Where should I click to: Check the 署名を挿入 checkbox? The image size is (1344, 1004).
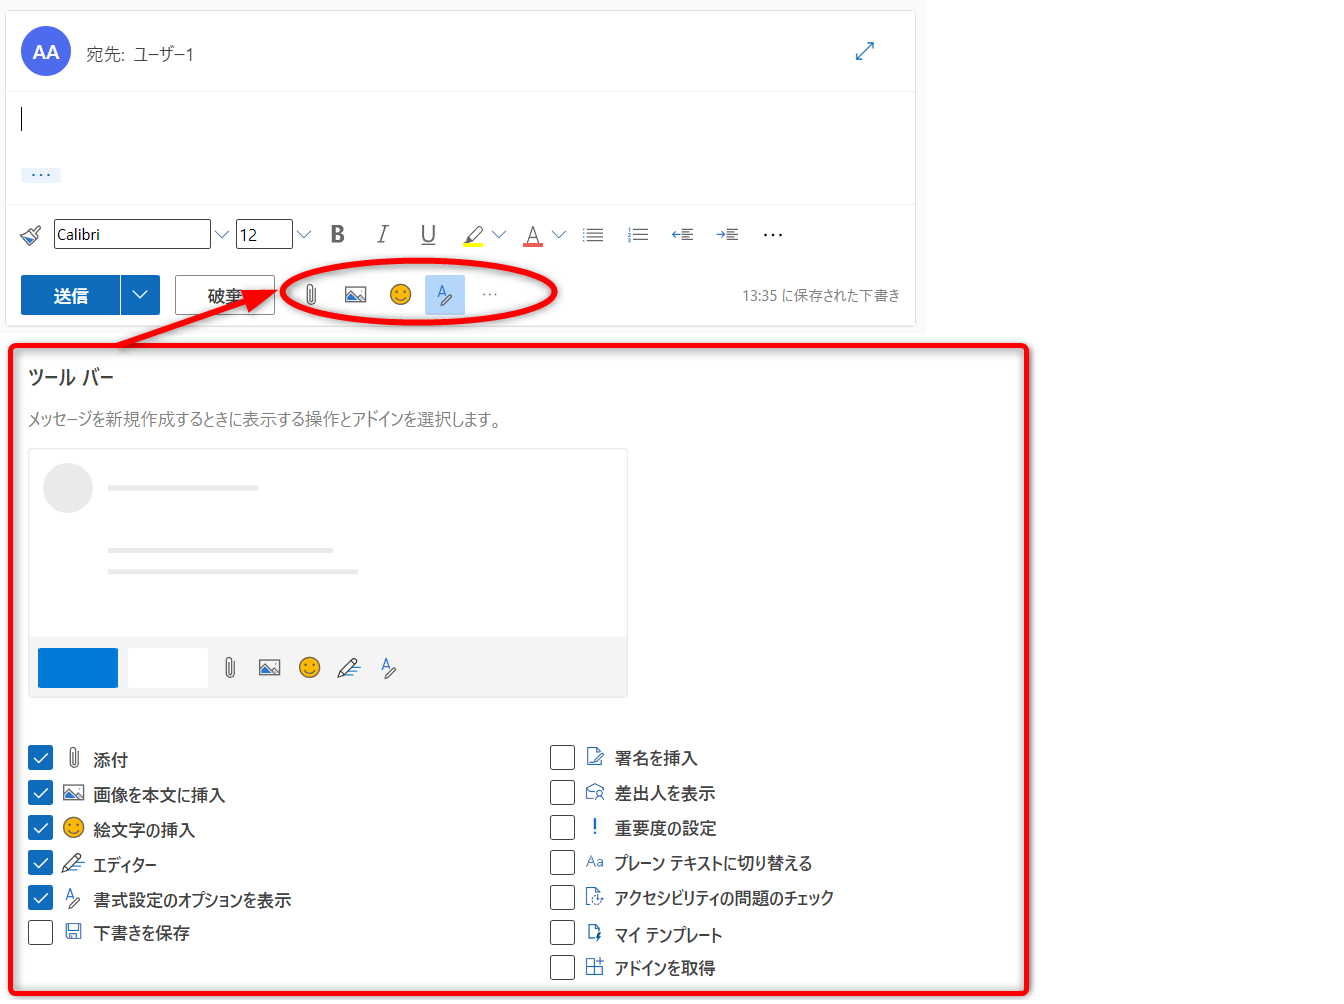[x=562, y=757]
